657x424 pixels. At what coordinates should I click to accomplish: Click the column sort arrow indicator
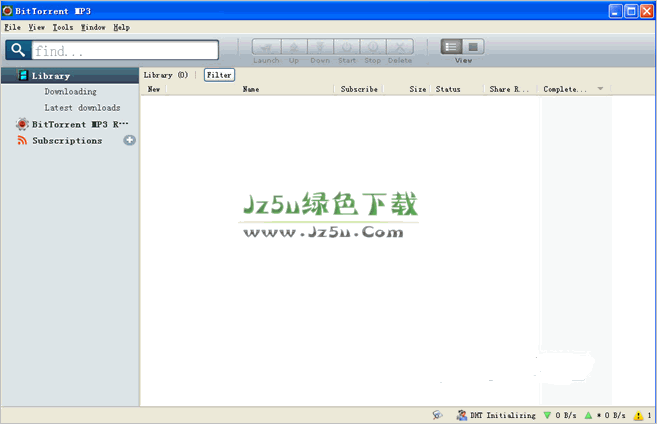coord(600,89)
